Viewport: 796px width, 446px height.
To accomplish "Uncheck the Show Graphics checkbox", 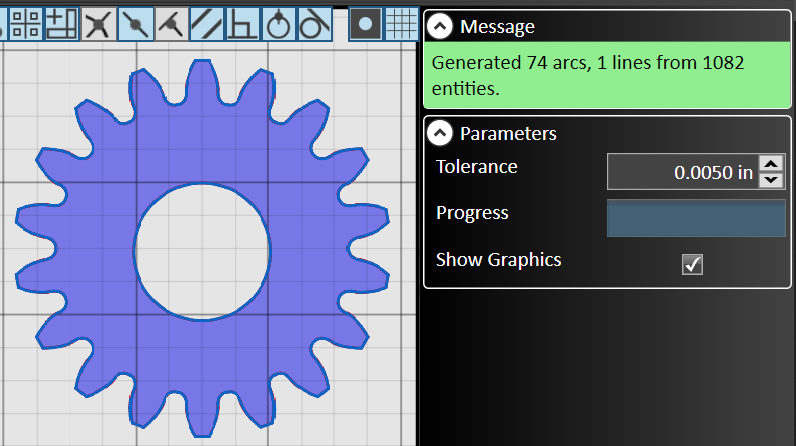I will [692, 264].
